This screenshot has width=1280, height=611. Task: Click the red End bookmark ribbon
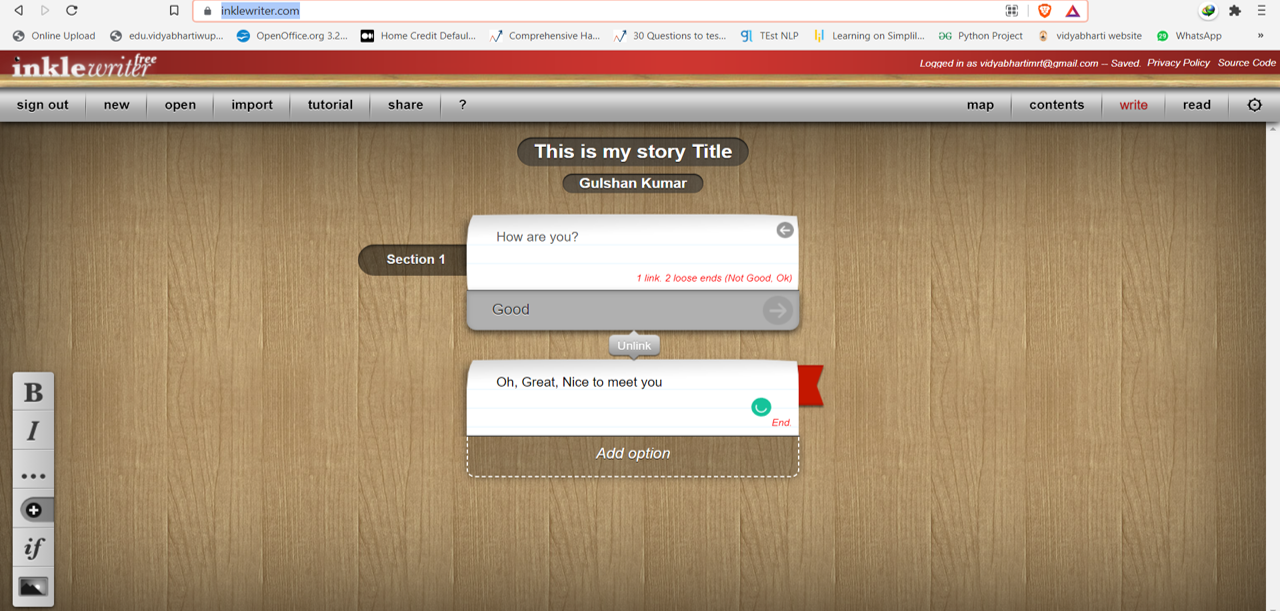tap(811, 386)
